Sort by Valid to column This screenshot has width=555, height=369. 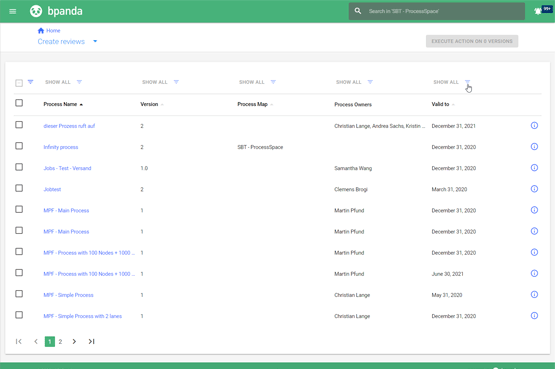click(443, 104)
